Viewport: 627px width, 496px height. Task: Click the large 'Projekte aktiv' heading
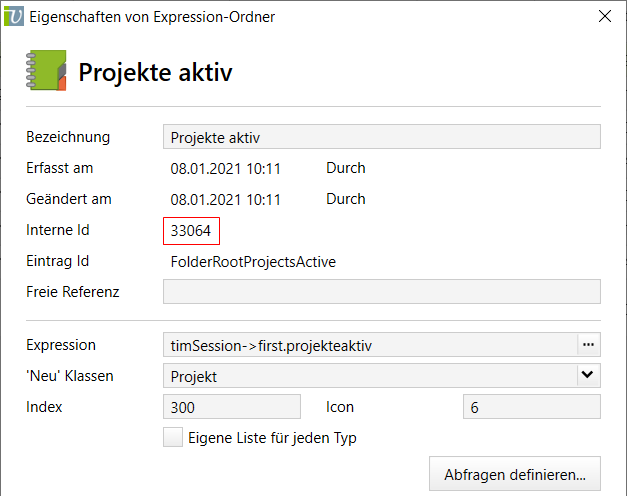(156, 73)
